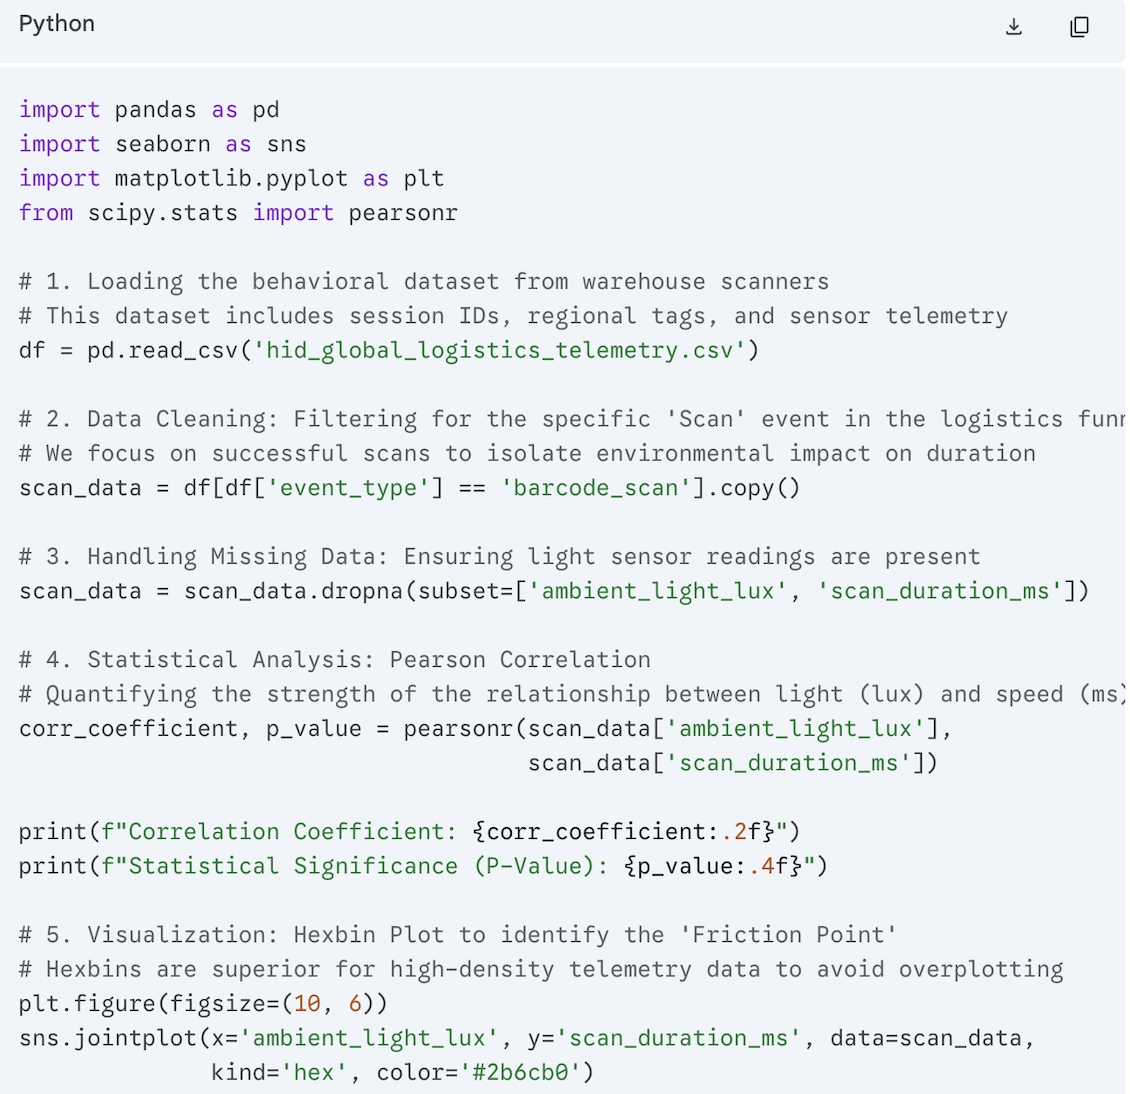Image resolution: width=1130 pixels, height=1094 pixels.
Task: Click the "Python" language label
Action: (x=57, y=24)
